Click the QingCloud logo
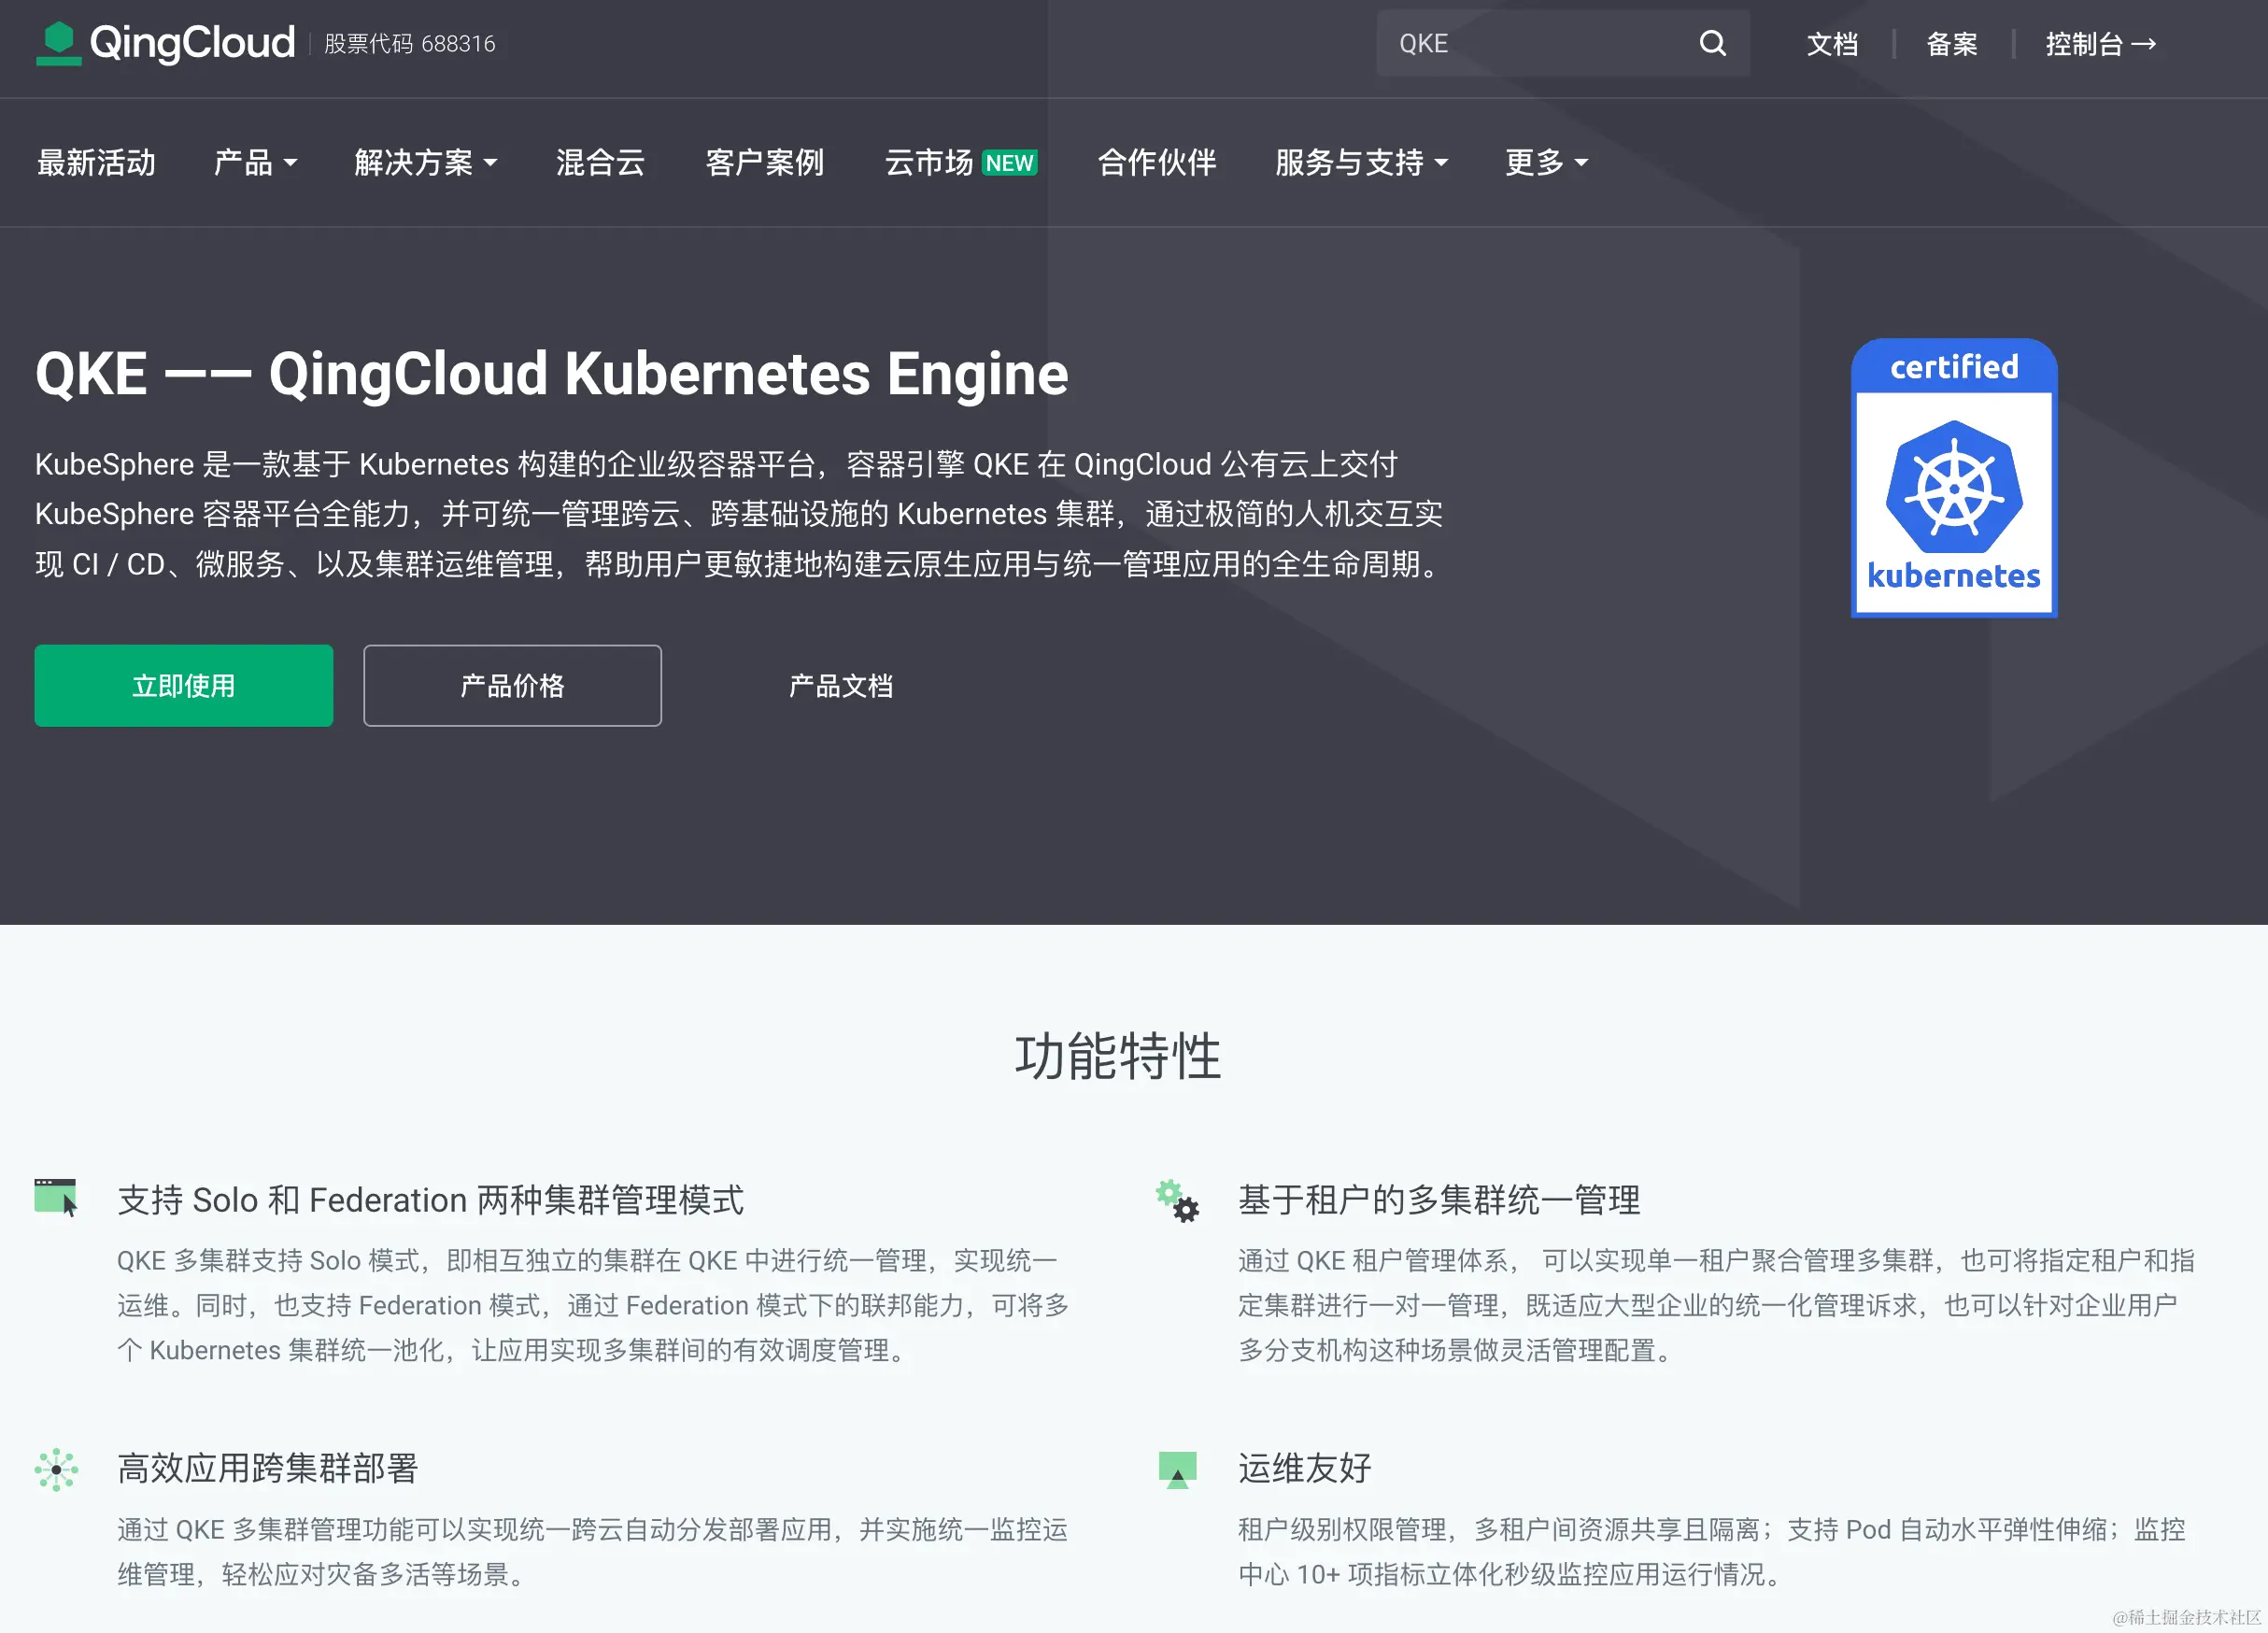 tap(165, 43)
